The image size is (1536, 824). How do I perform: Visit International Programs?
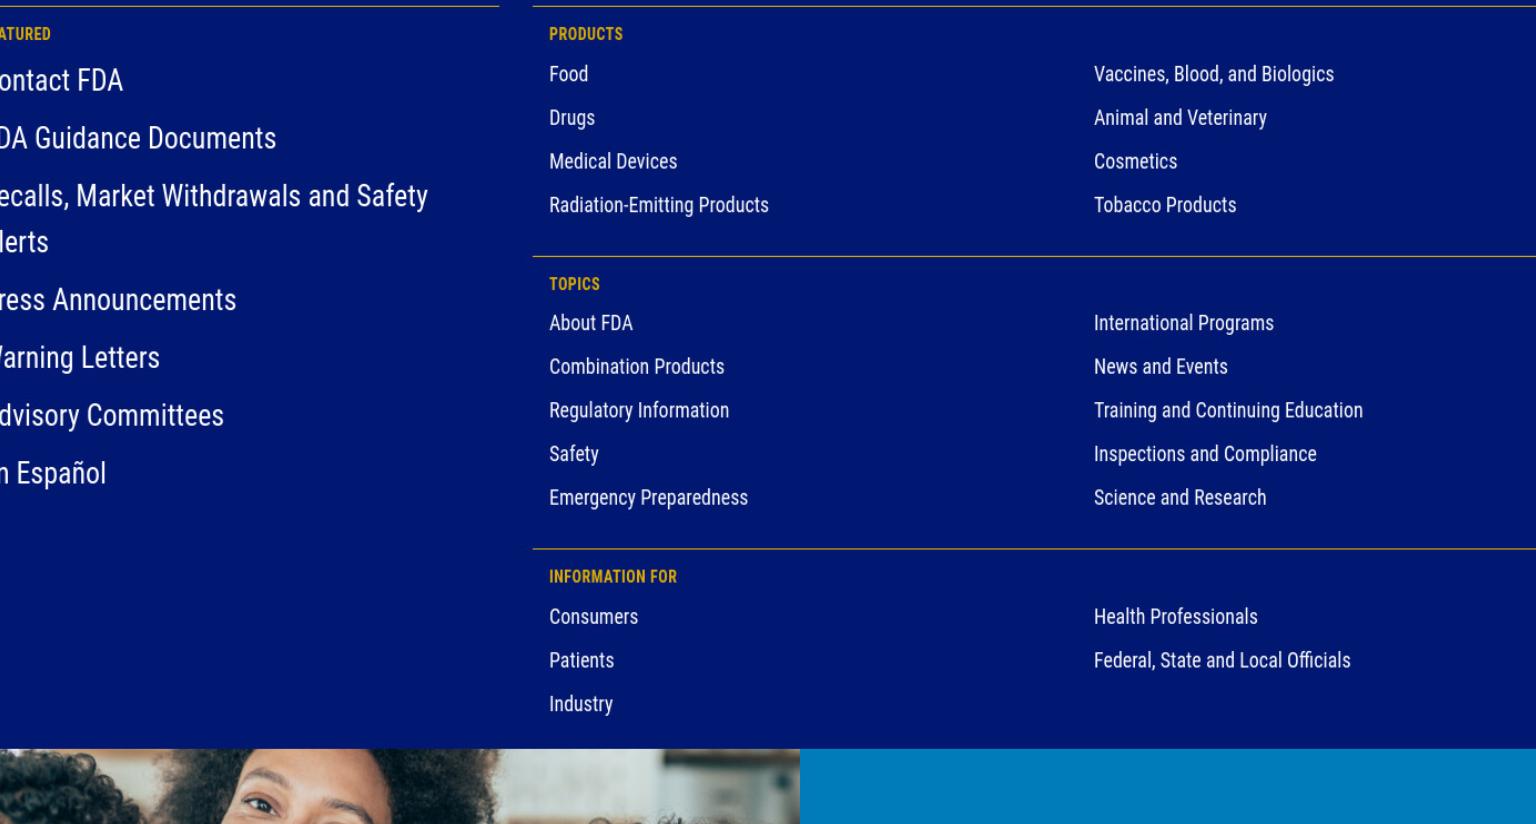click(1184, 323)
